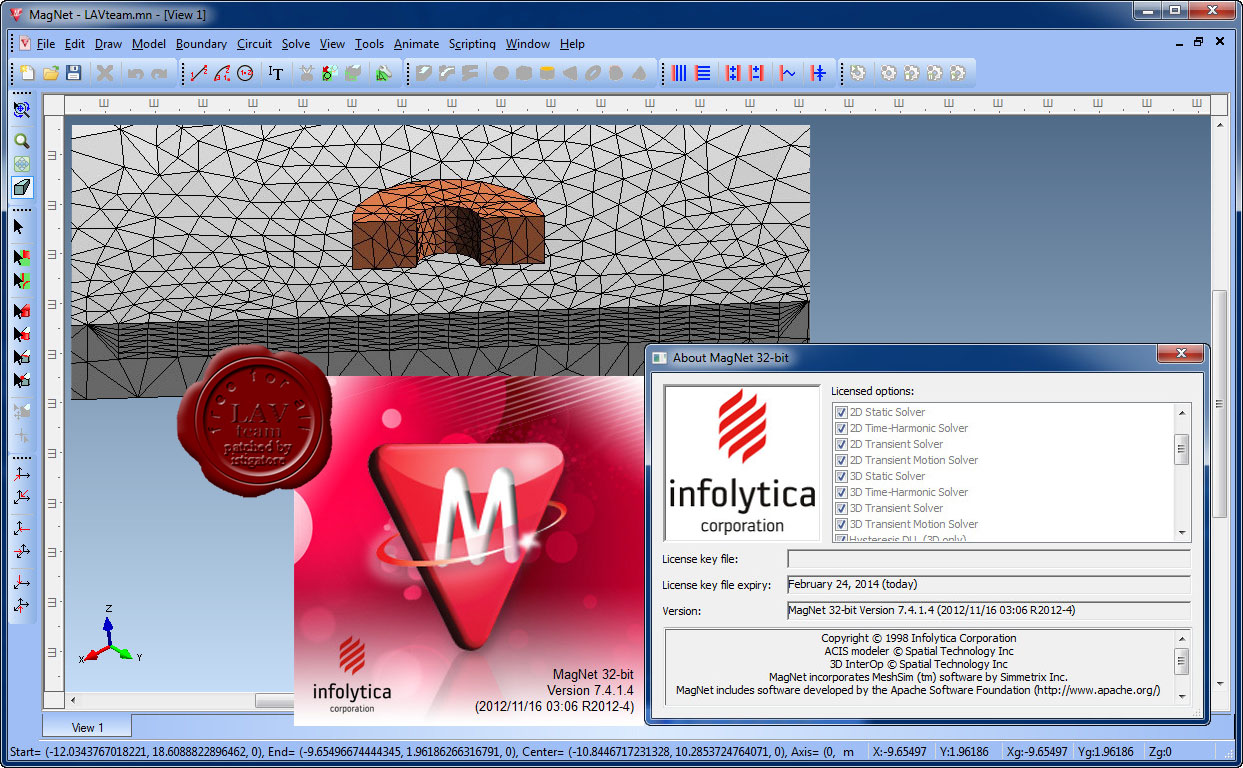Select the Add Circle drawing tool
The image size is (1243, 768).
(246, 73)
